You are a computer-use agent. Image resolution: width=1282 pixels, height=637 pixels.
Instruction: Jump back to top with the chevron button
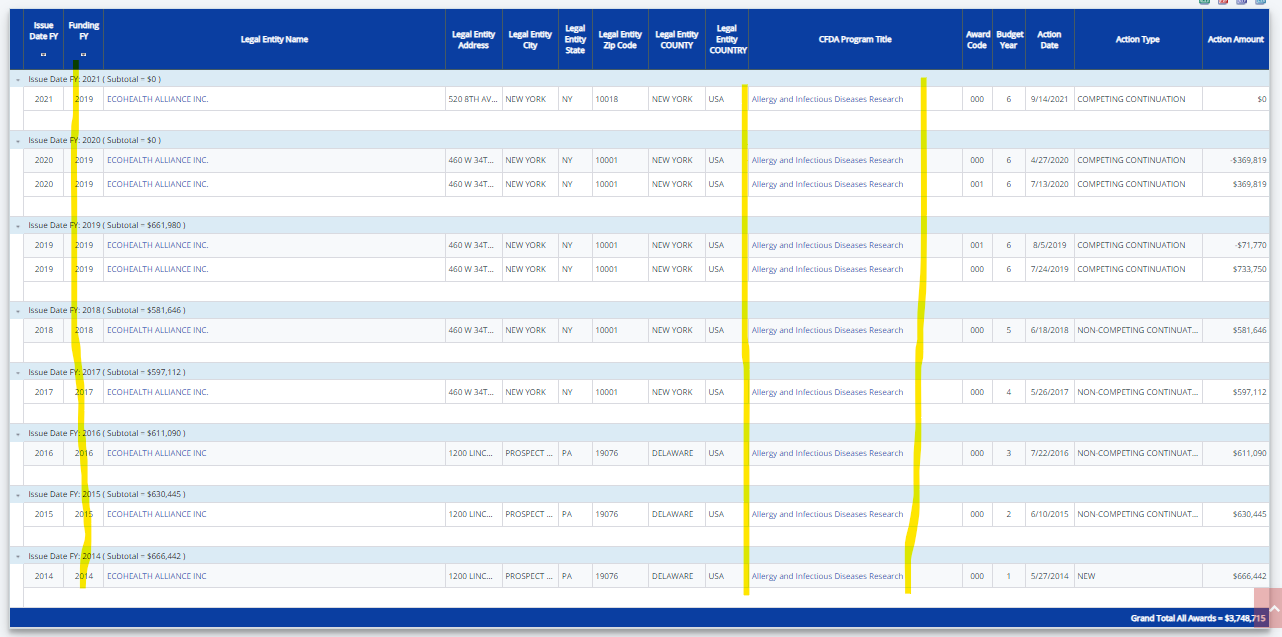(x=1267, y=608)
